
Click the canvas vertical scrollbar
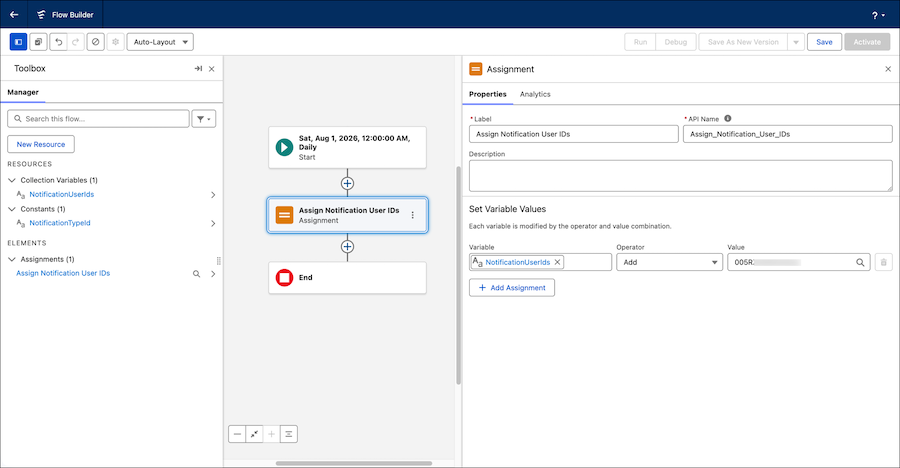click(459, 276)
